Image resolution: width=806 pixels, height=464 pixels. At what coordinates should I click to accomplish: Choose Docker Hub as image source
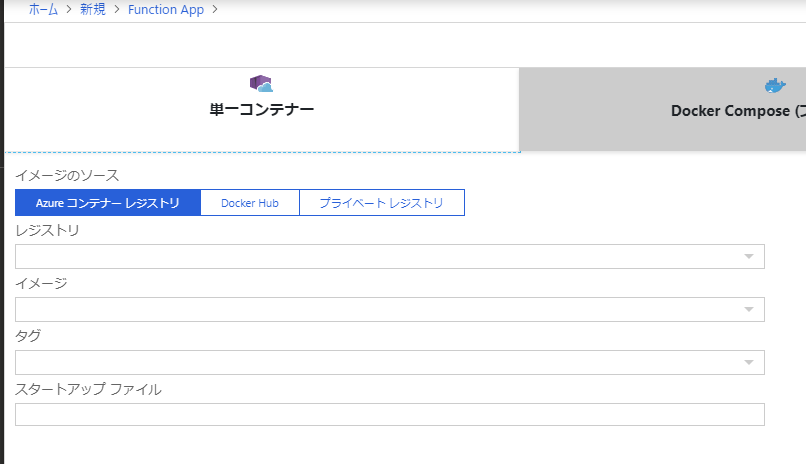(250, 203)
